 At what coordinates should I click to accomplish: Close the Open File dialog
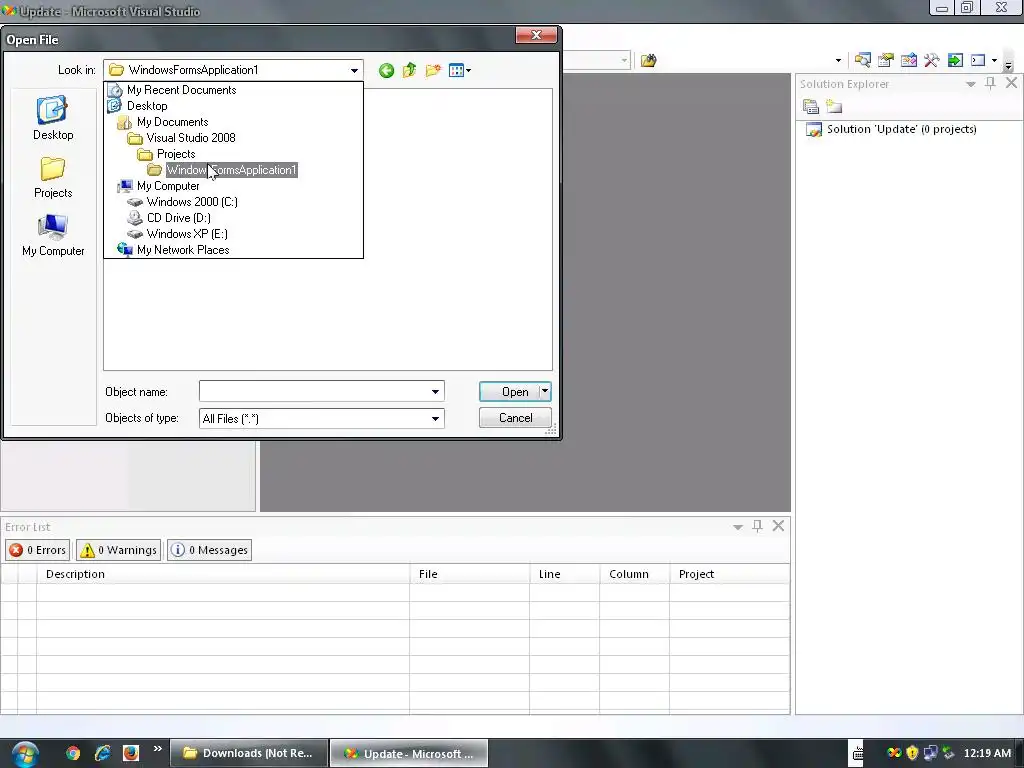point(536,35)
